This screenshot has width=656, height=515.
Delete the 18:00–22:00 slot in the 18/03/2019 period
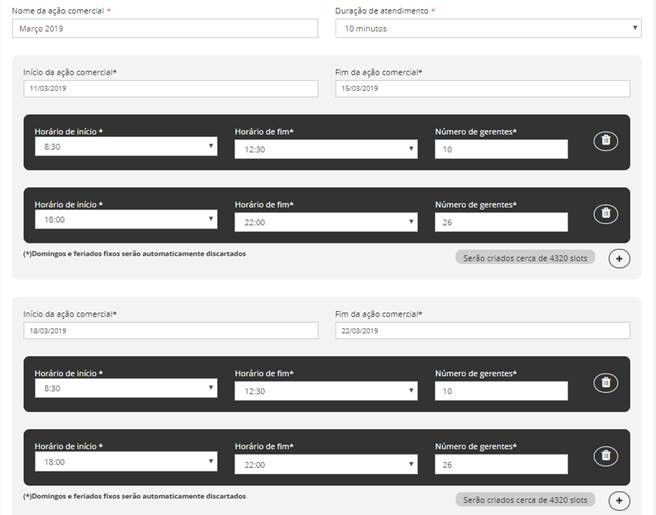click(604, 456)
